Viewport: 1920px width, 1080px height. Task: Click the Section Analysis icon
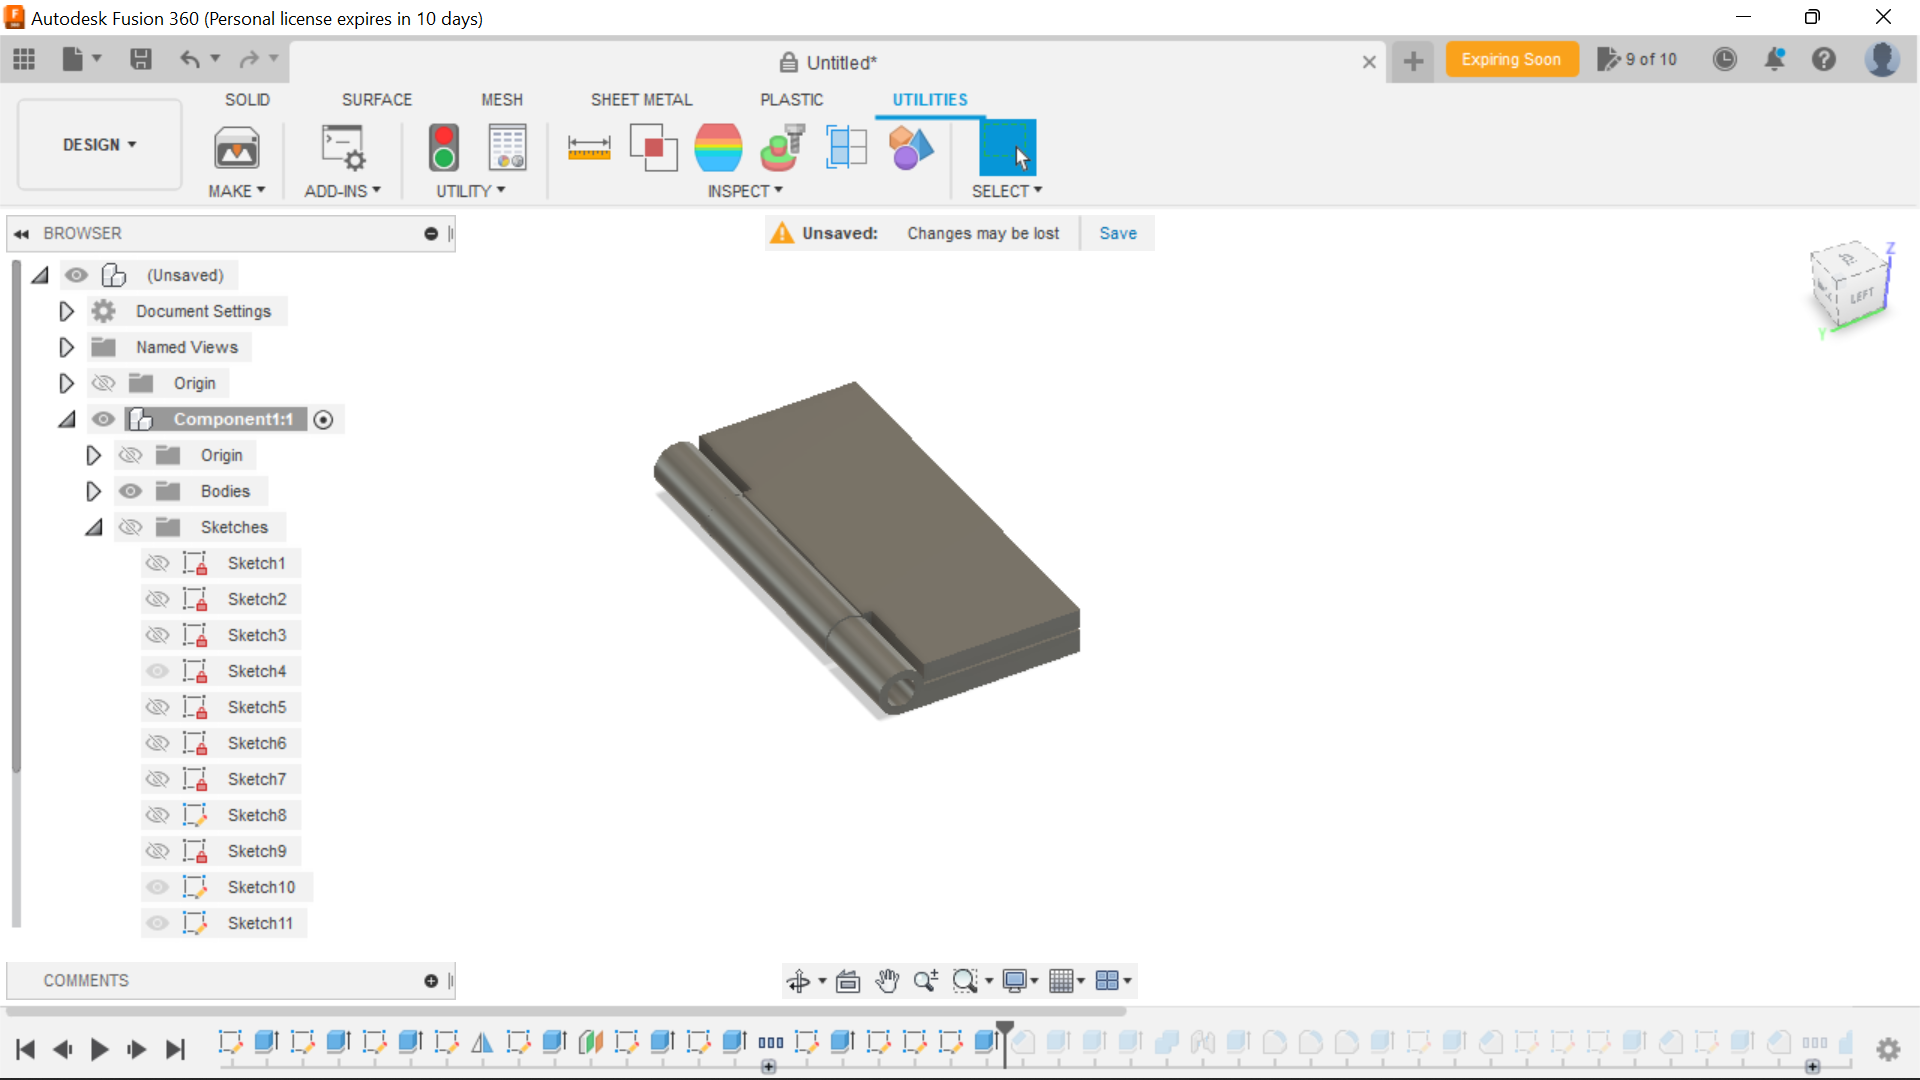pyautogui.click(x=847, y=148)
